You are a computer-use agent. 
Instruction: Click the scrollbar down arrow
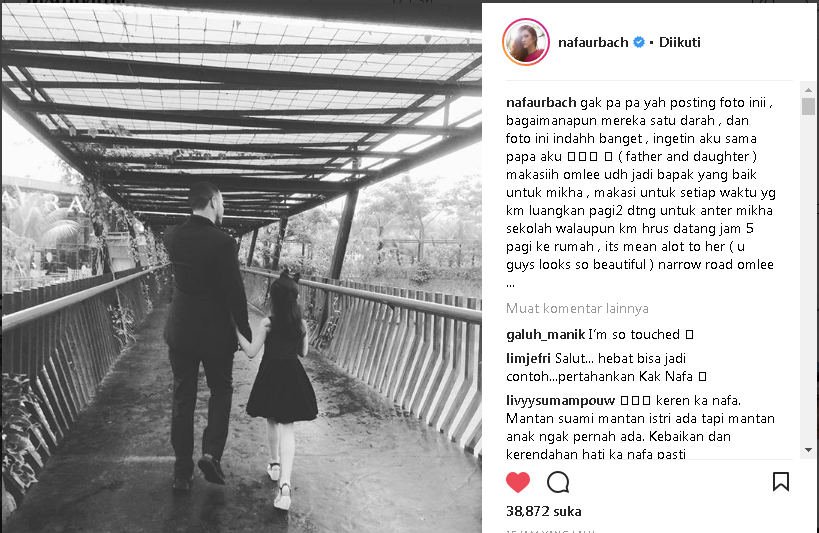(x=808, y=450)
